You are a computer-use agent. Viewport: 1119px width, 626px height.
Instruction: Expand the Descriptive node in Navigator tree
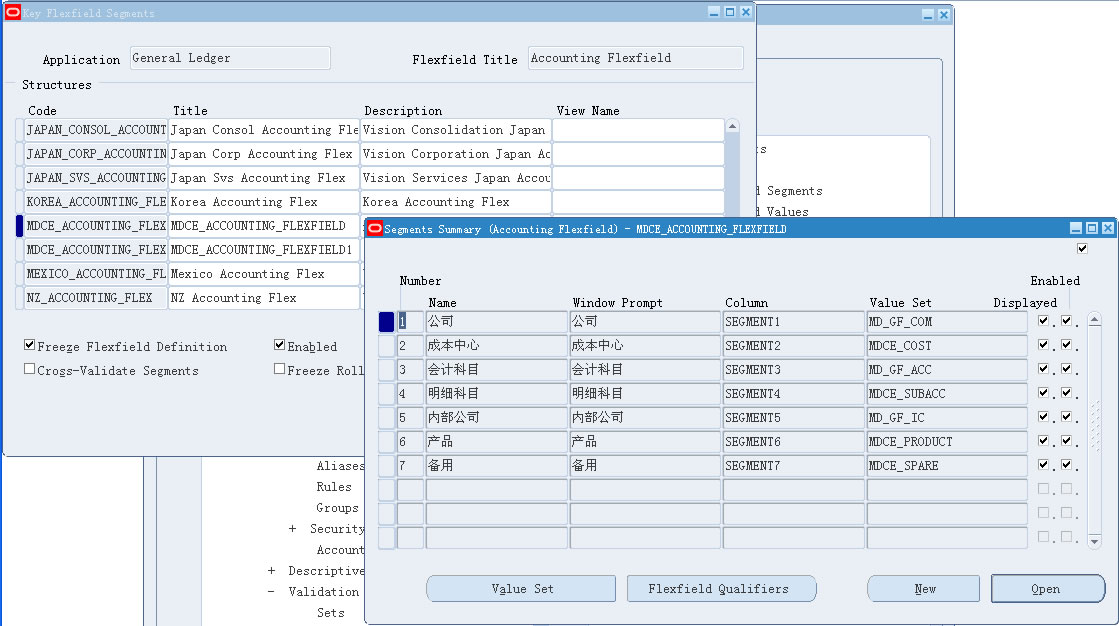271,571
